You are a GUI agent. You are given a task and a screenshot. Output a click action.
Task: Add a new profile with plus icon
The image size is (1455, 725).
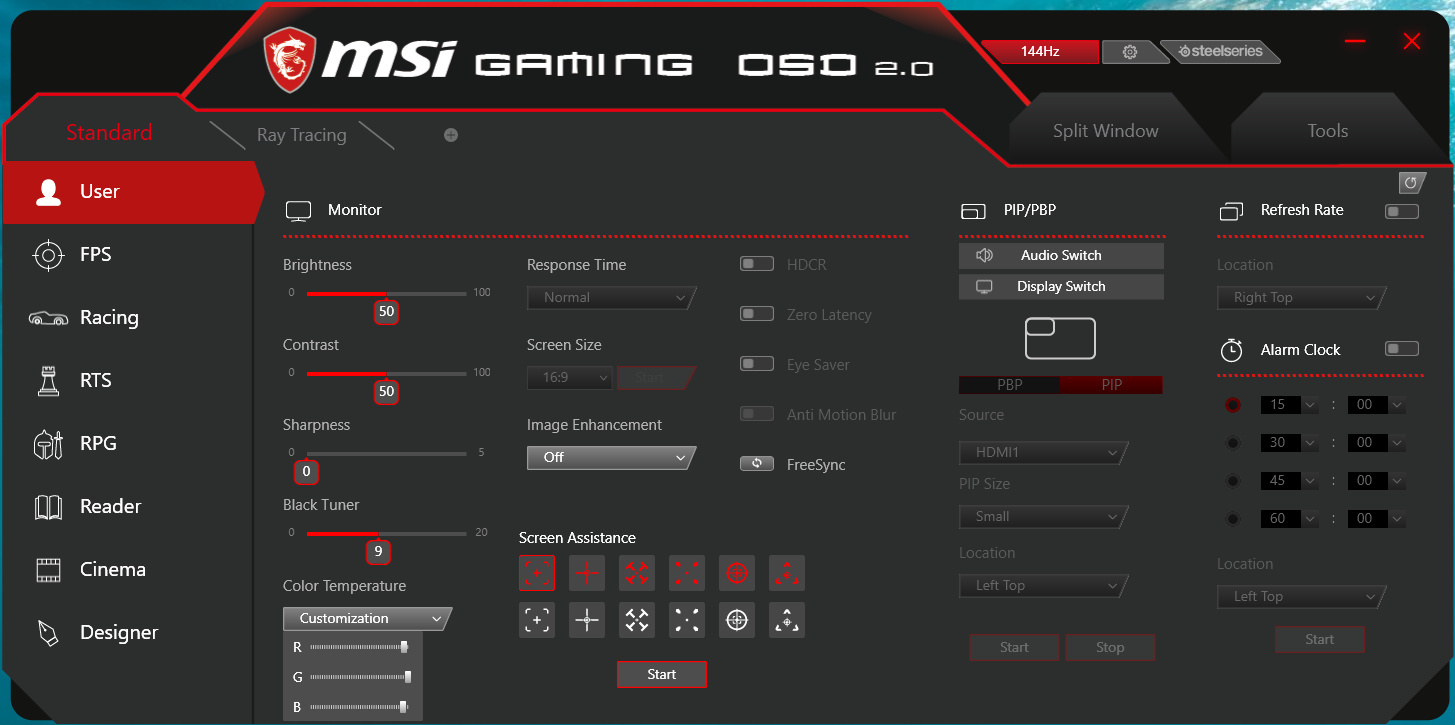(451, 135)
